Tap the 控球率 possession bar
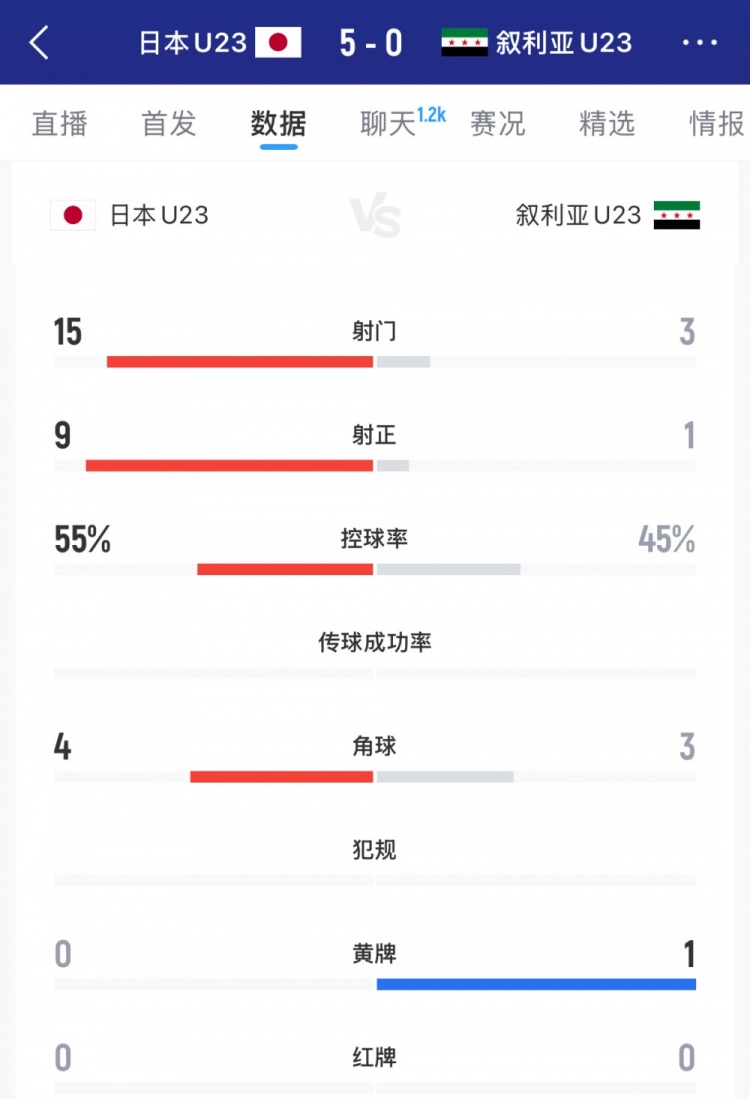The image size is (750, 1099). 375,567
